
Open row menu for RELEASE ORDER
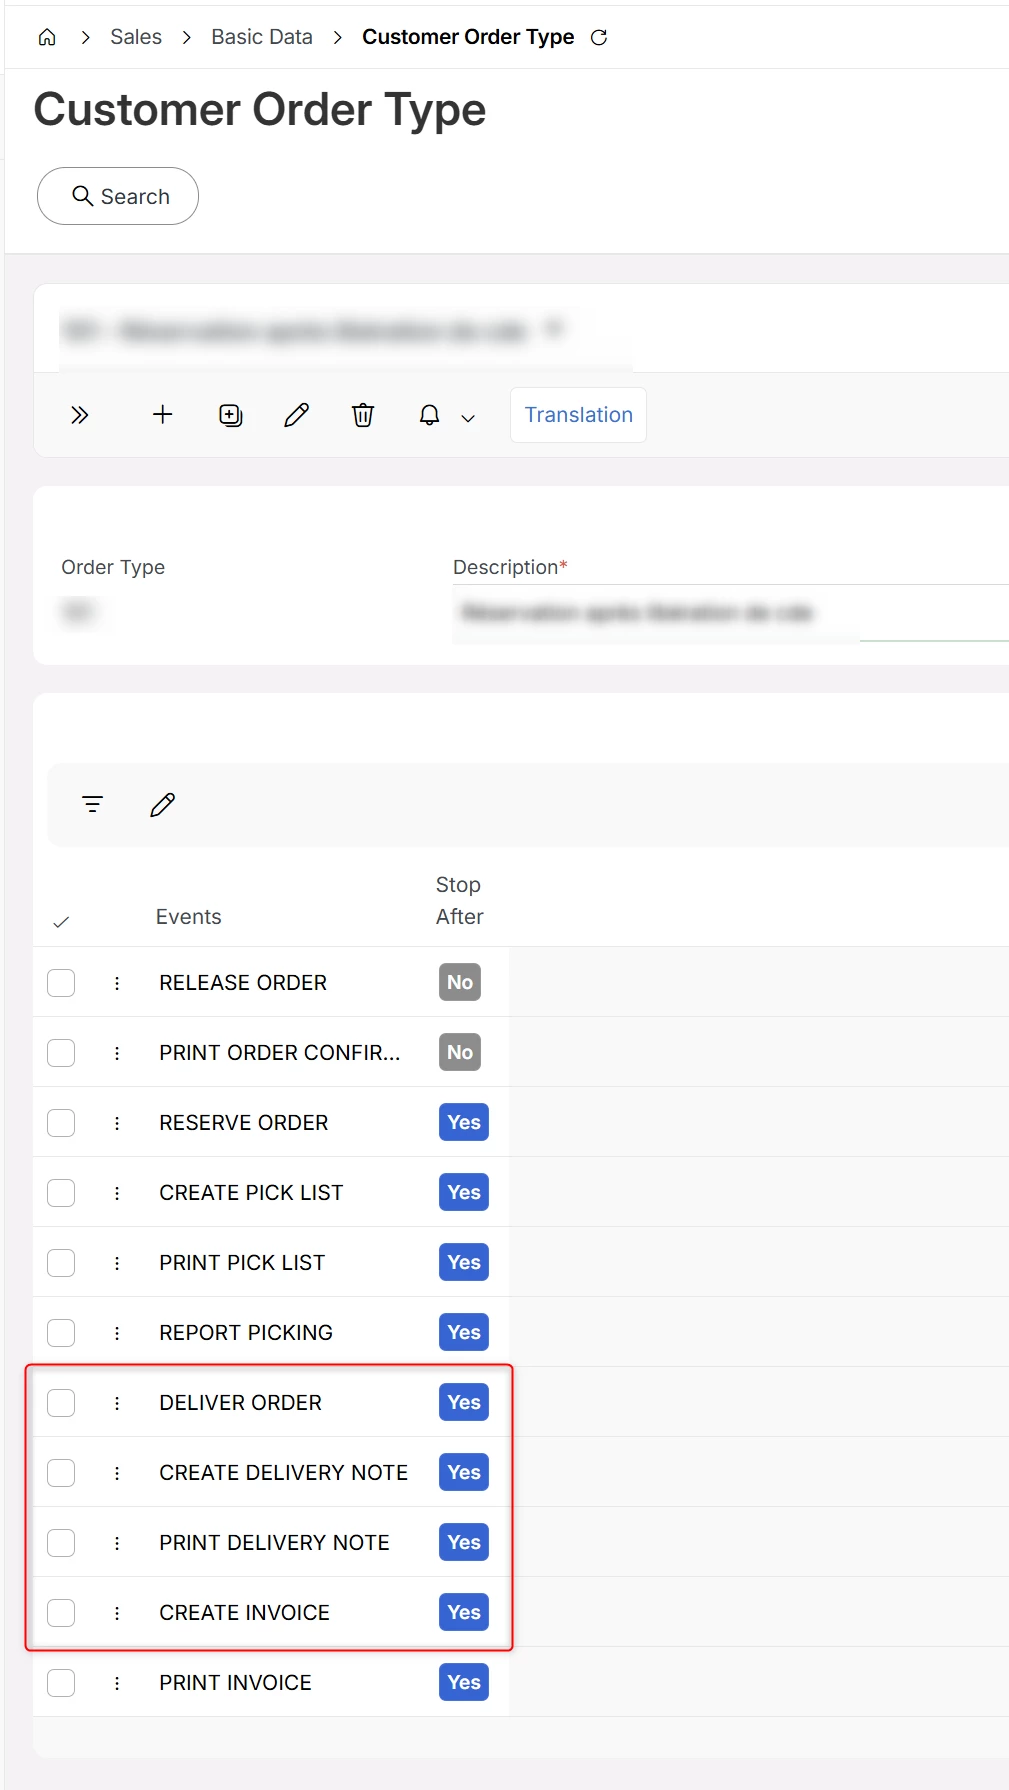pos(117,983)
